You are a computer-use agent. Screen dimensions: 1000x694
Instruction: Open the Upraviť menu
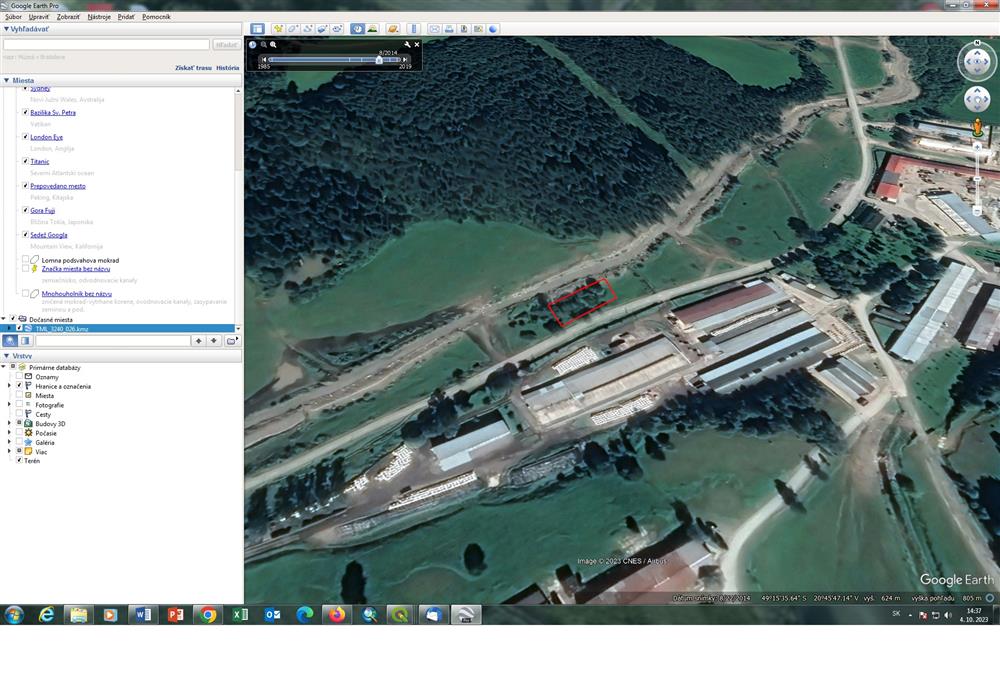pos(39,17)
